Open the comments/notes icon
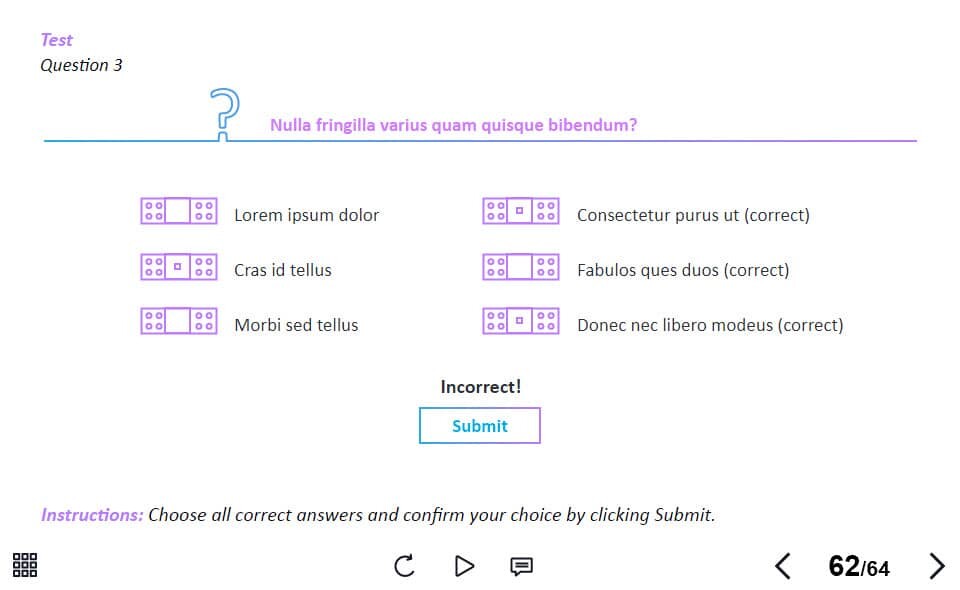 pos(521,566)
